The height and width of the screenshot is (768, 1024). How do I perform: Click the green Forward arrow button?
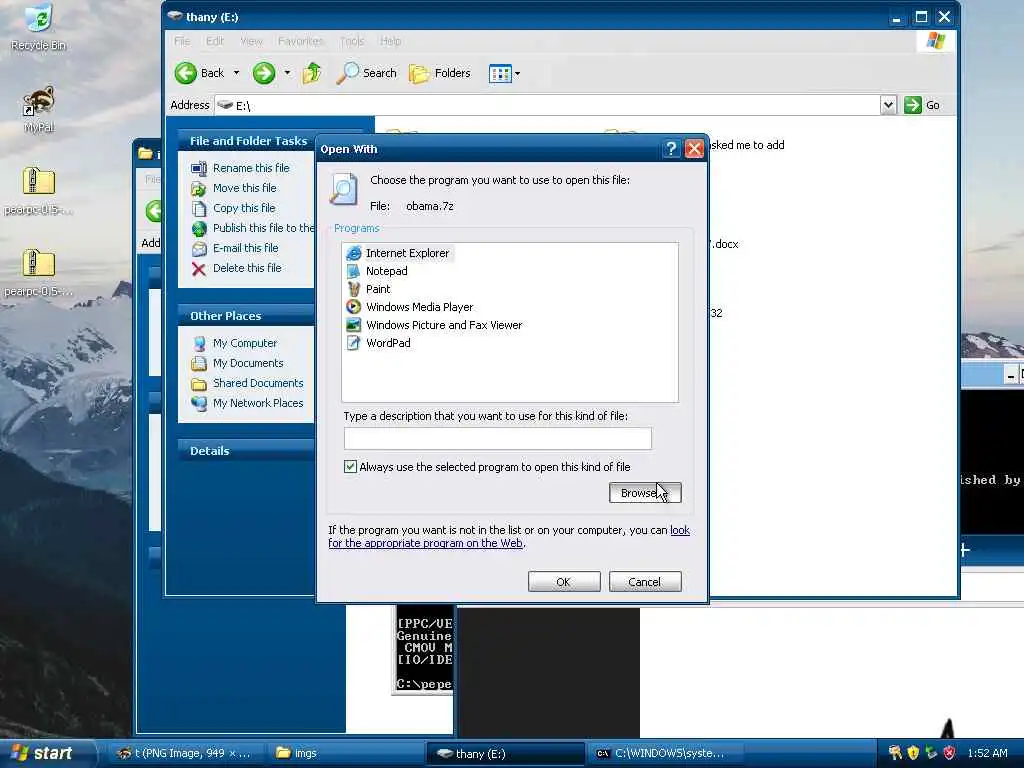[x=264, y=73]
